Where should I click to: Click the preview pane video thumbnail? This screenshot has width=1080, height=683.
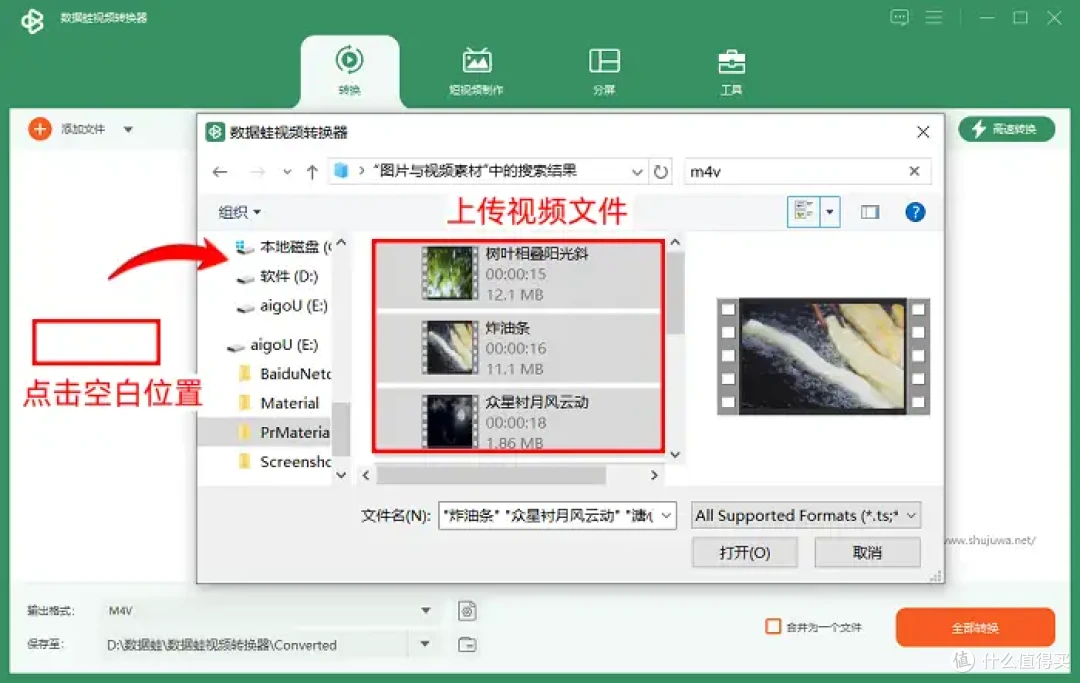click(823, 356)
